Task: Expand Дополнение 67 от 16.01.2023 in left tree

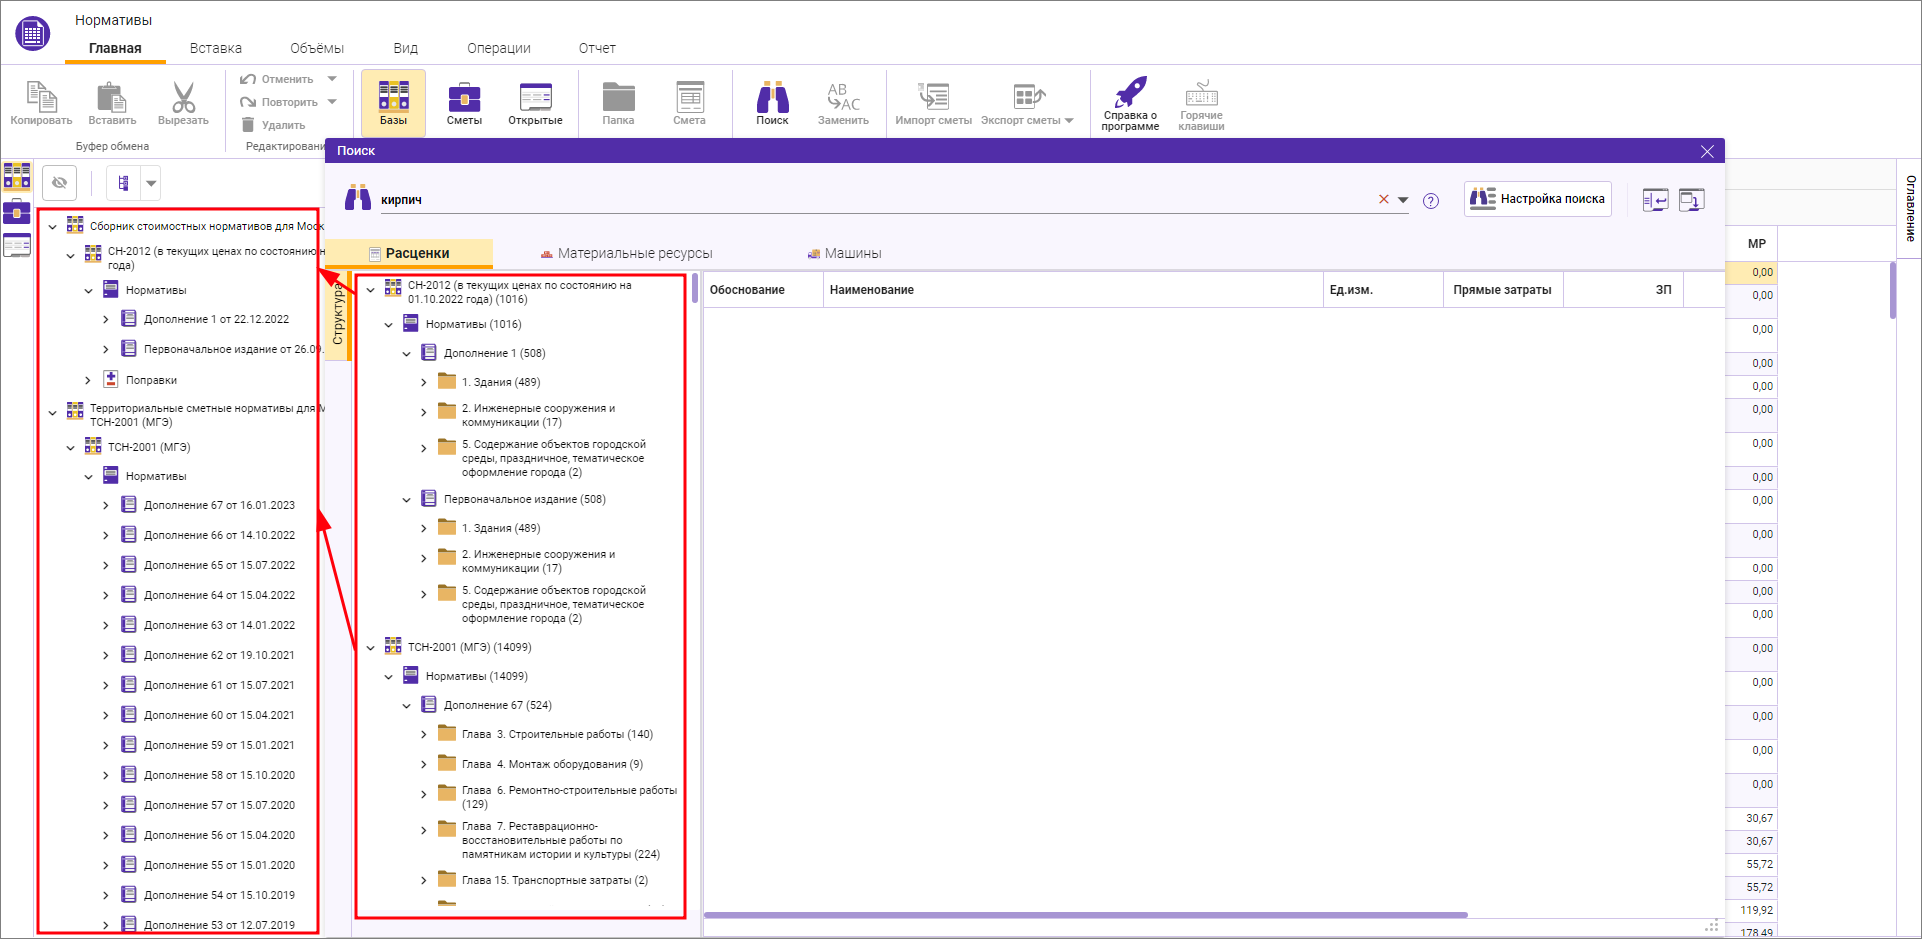Action: [106, 506]
